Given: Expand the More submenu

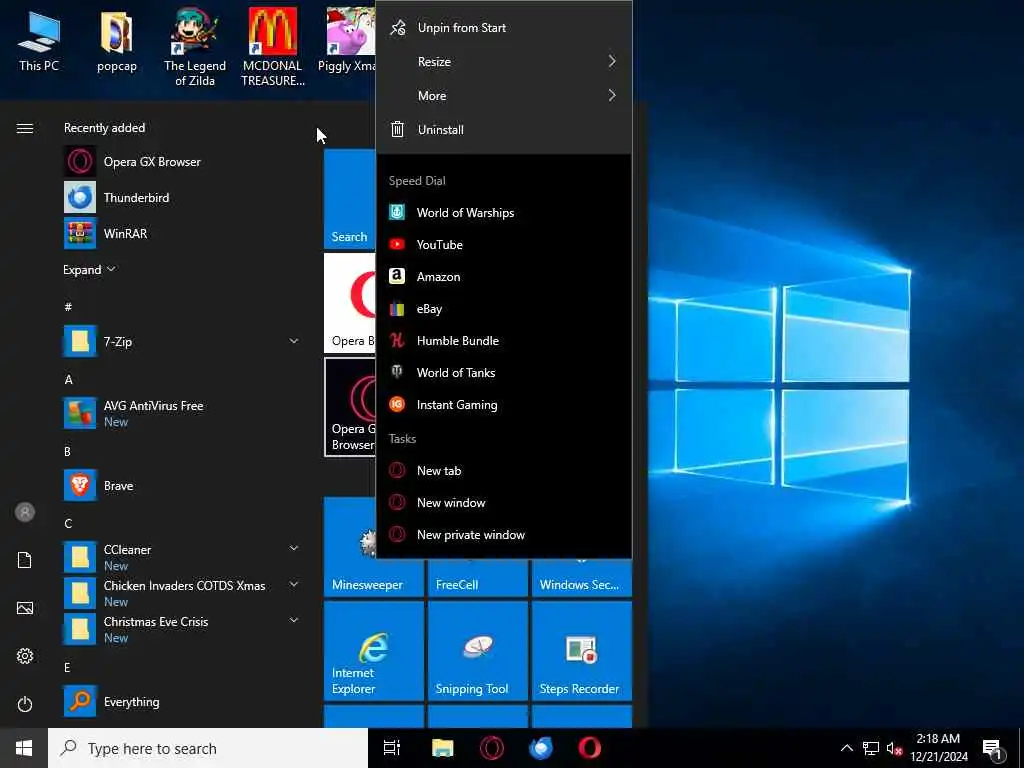Looking at the screenshot, I should click(x=504, y=95).
